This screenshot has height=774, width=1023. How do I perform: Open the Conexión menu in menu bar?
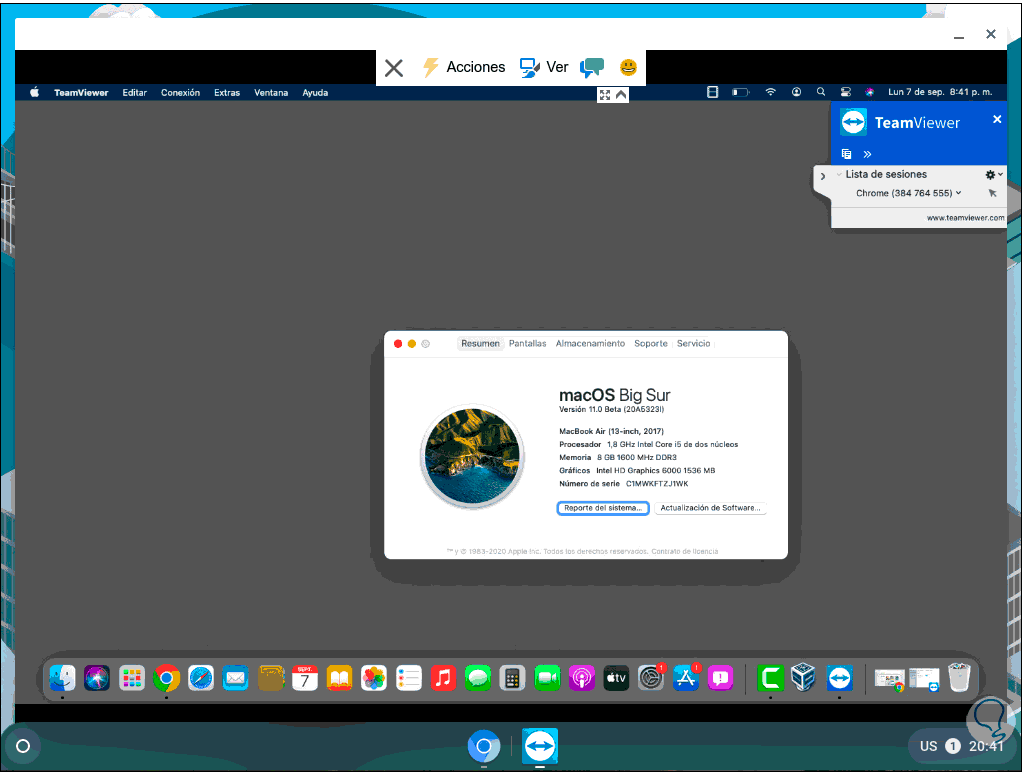coord(180,93)
